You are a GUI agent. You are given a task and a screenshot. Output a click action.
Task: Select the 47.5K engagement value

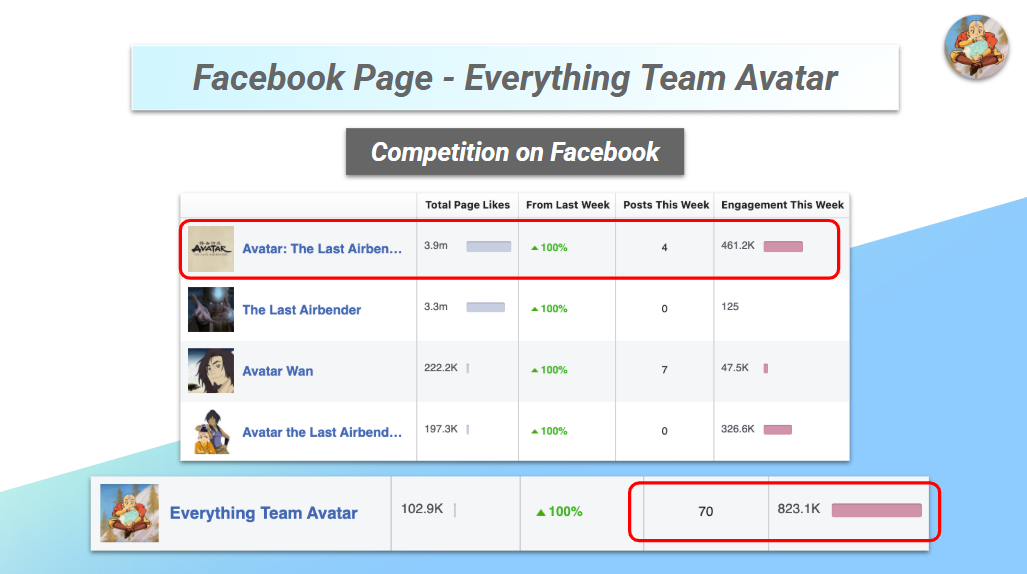(x=735, y=368)
